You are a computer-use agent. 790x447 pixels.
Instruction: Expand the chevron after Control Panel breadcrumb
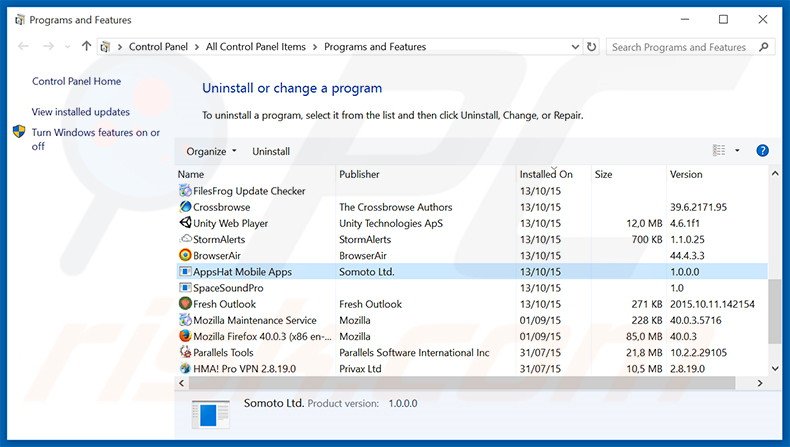pos(196,47)
